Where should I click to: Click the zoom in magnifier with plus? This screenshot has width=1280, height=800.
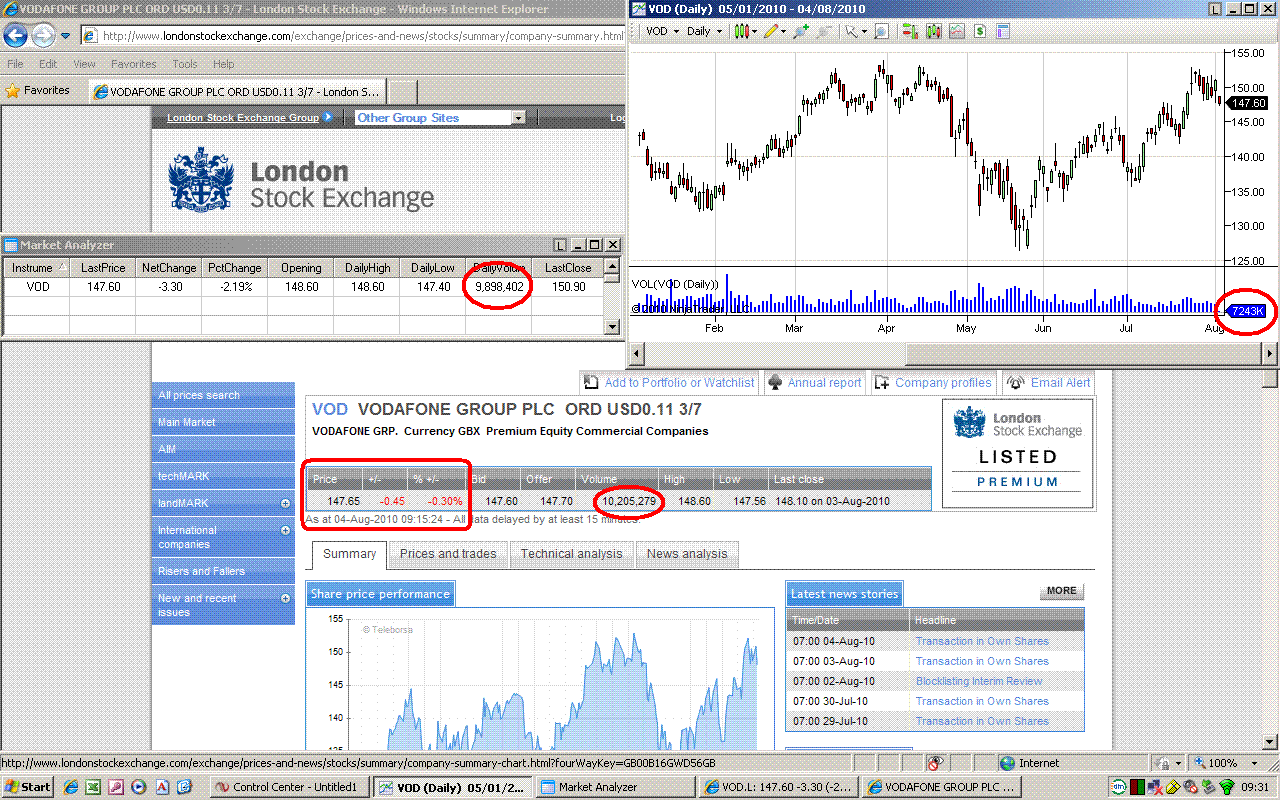pos(801,31)
